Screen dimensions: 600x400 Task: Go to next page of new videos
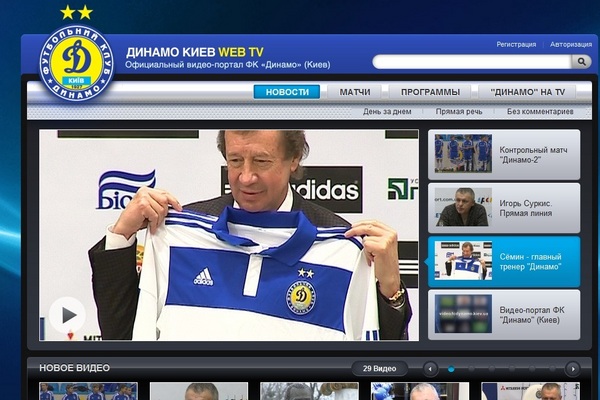click(x=572, y=369)
